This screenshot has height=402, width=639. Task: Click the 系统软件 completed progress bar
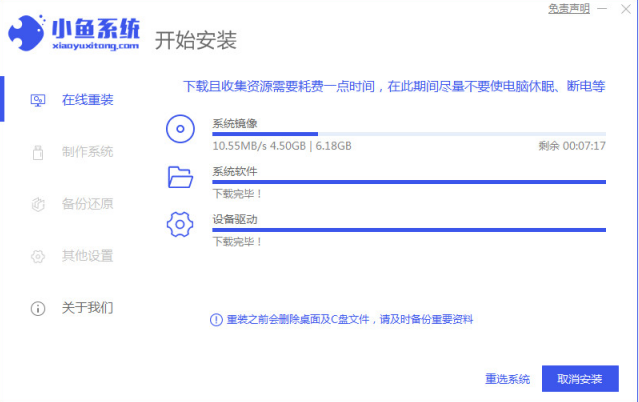(x=408, y=182)
